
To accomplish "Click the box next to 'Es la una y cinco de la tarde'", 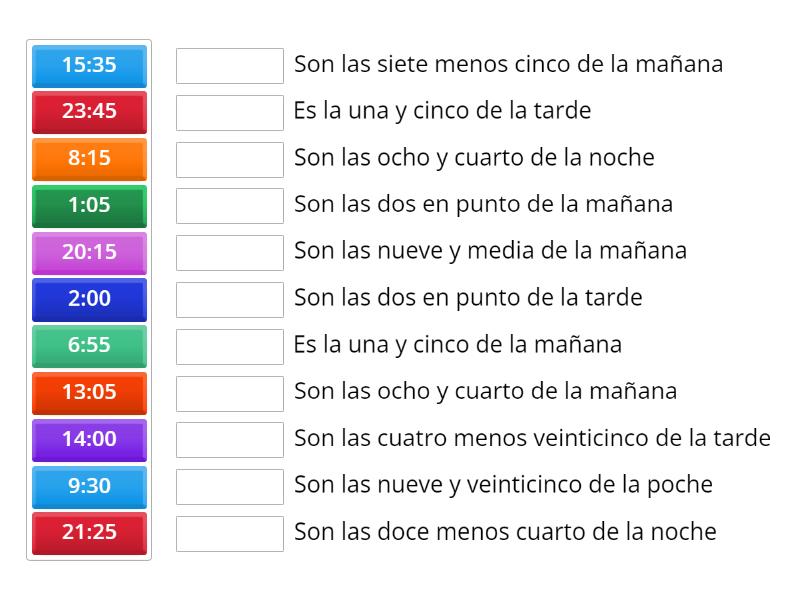I will (x=229, y=112).
